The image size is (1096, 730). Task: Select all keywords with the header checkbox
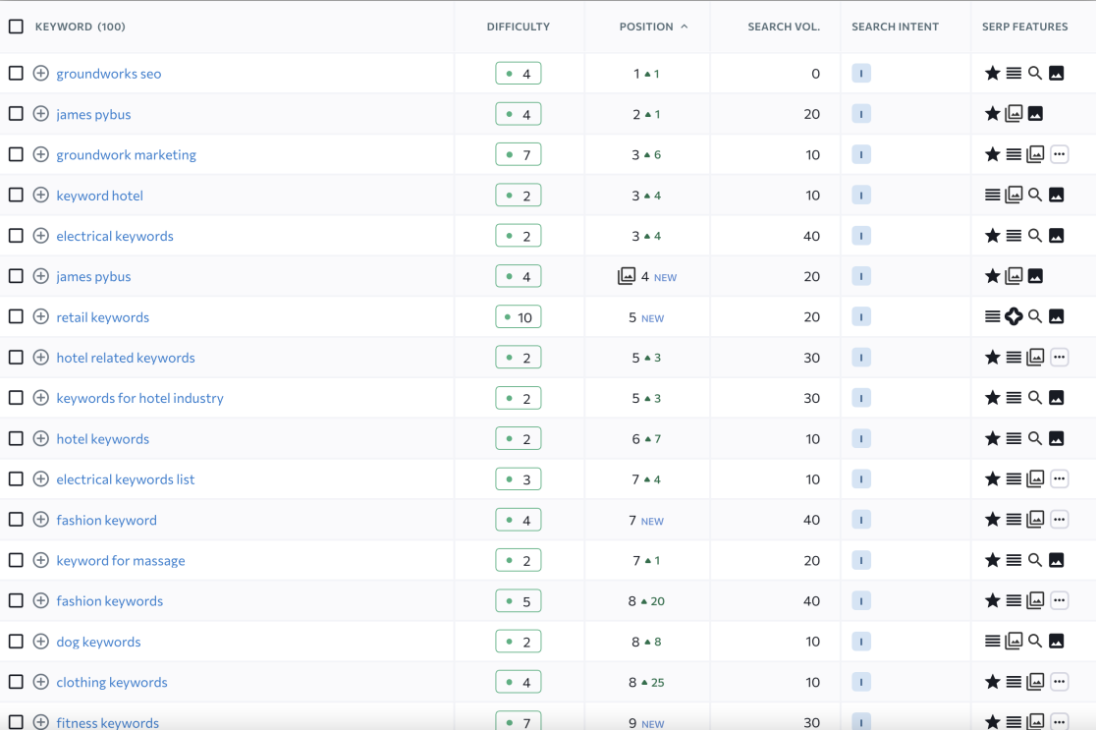(x=16, y=26)
